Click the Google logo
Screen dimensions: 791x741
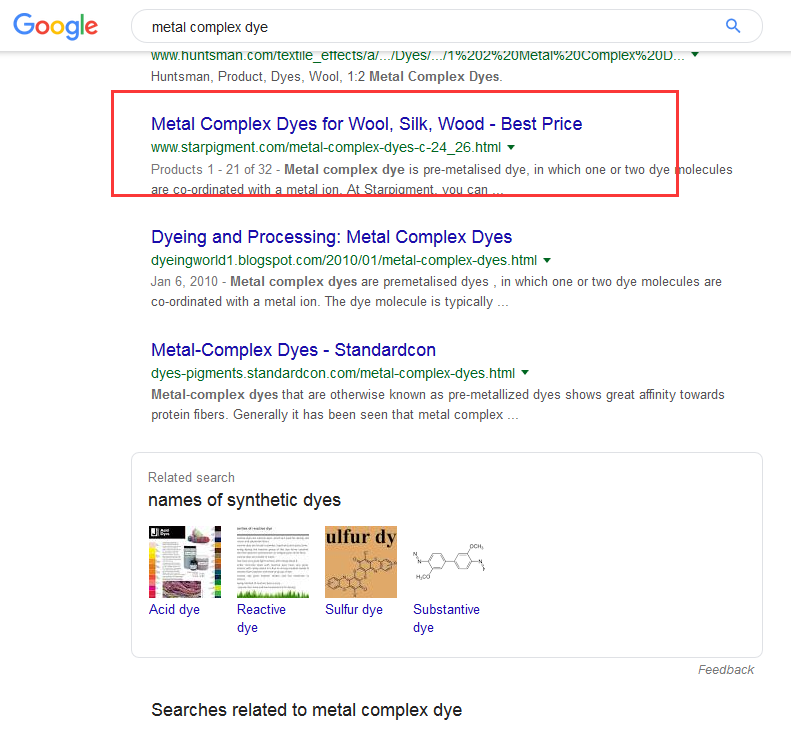(55, 26)
